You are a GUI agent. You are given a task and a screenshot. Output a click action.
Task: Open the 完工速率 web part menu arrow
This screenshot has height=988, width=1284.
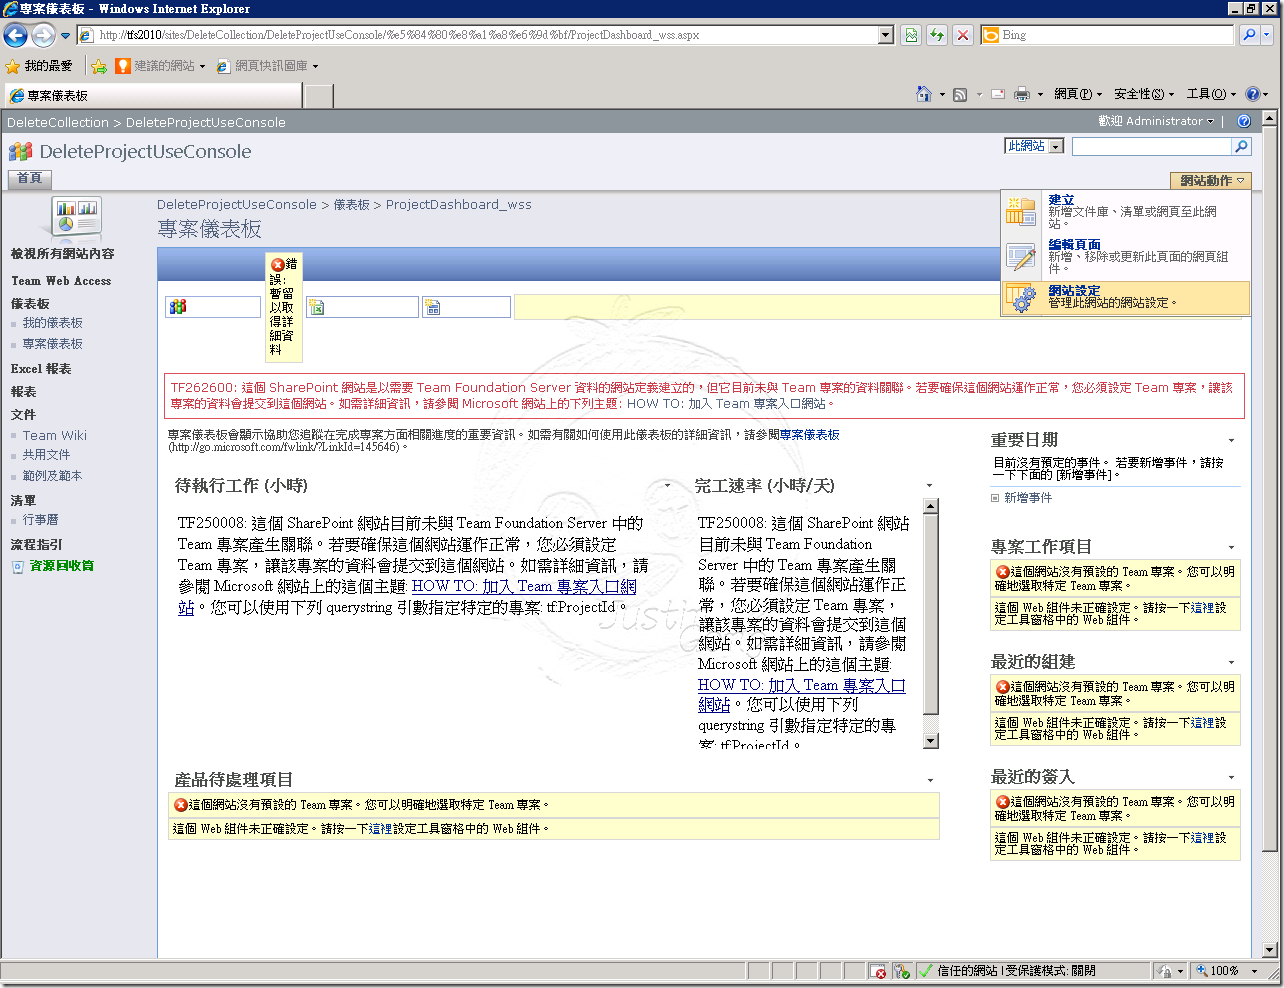coord(929,486)
